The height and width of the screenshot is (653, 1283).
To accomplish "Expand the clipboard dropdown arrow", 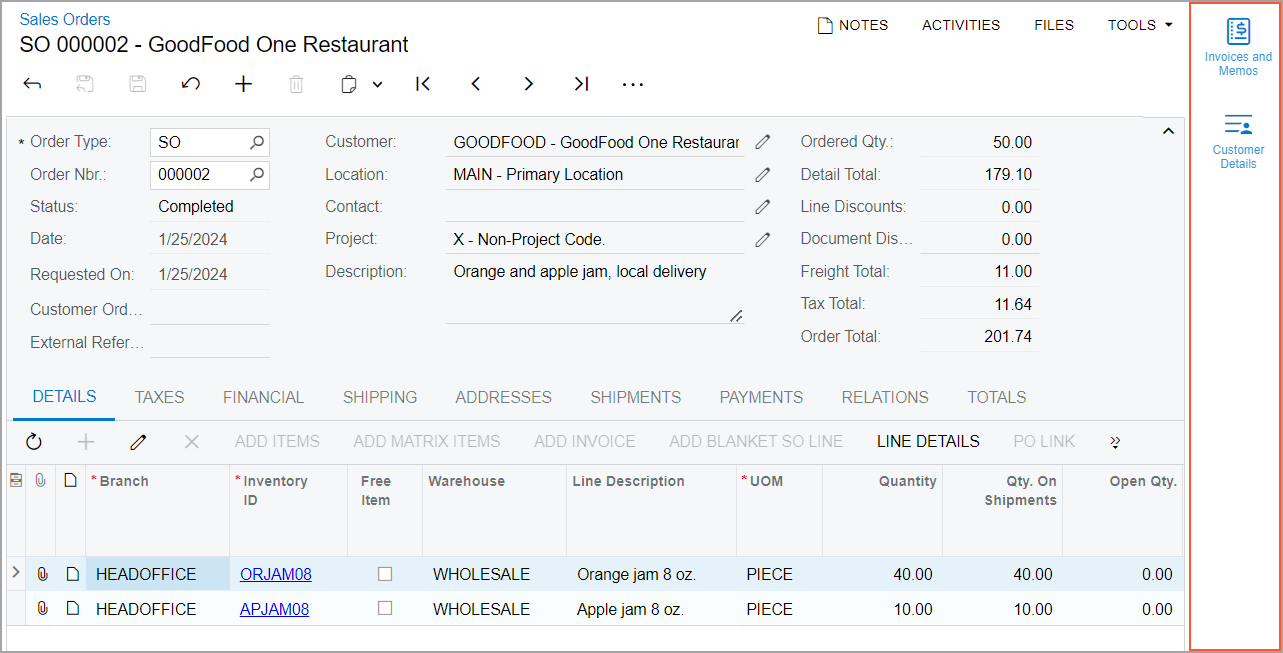I will tap(377, 85).
